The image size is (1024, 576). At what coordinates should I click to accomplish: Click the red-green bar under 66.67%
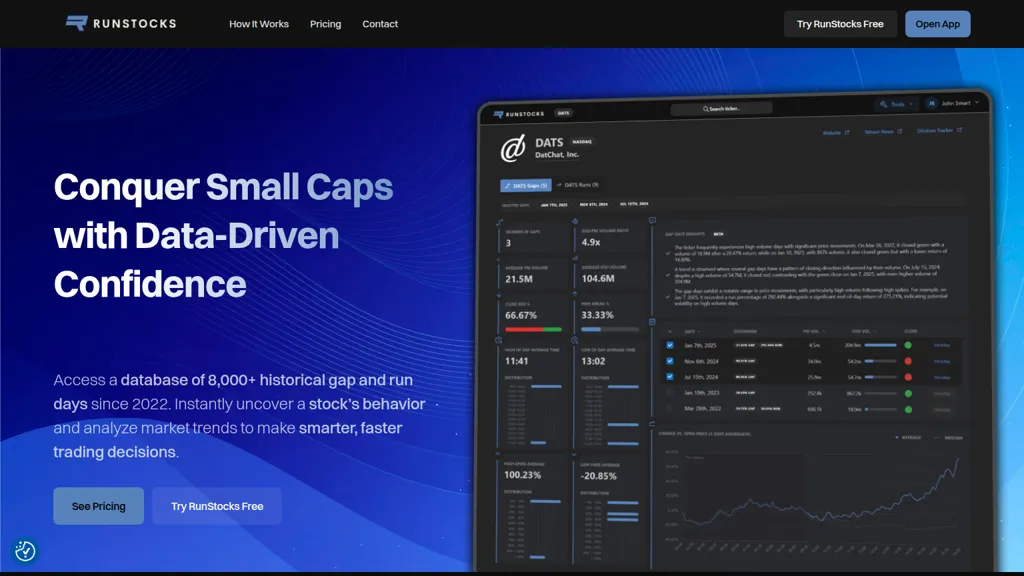point(534,329)
